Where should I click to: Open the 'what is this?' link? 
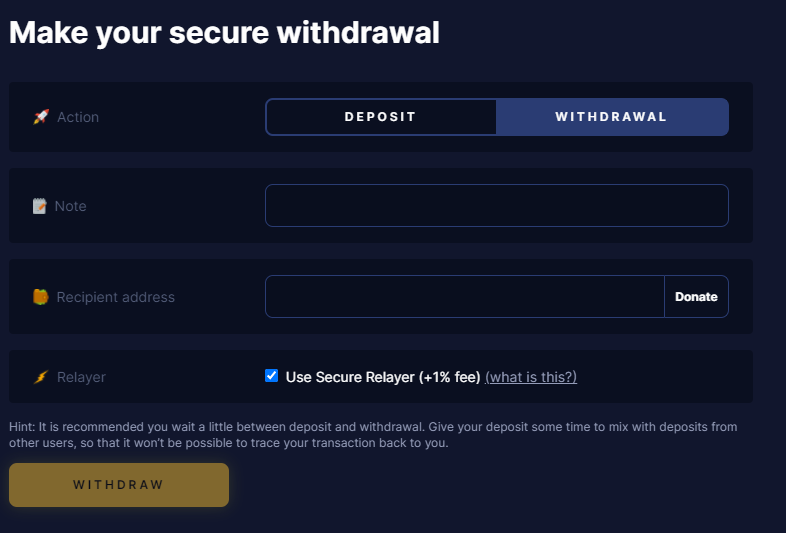531,377
